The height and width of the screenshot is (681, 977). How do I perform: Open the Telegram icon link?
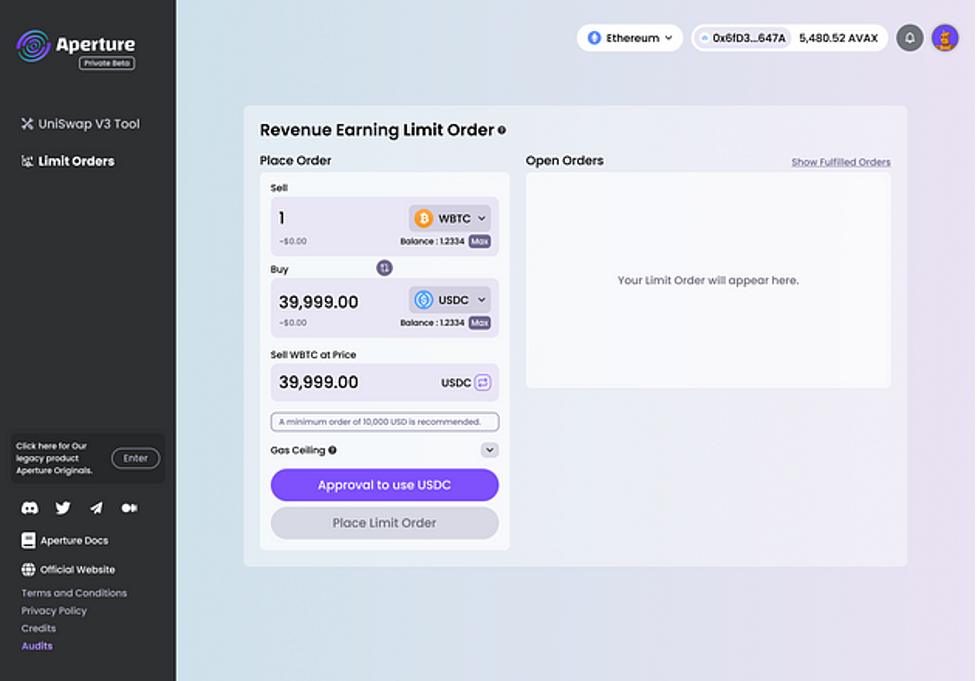96,508
